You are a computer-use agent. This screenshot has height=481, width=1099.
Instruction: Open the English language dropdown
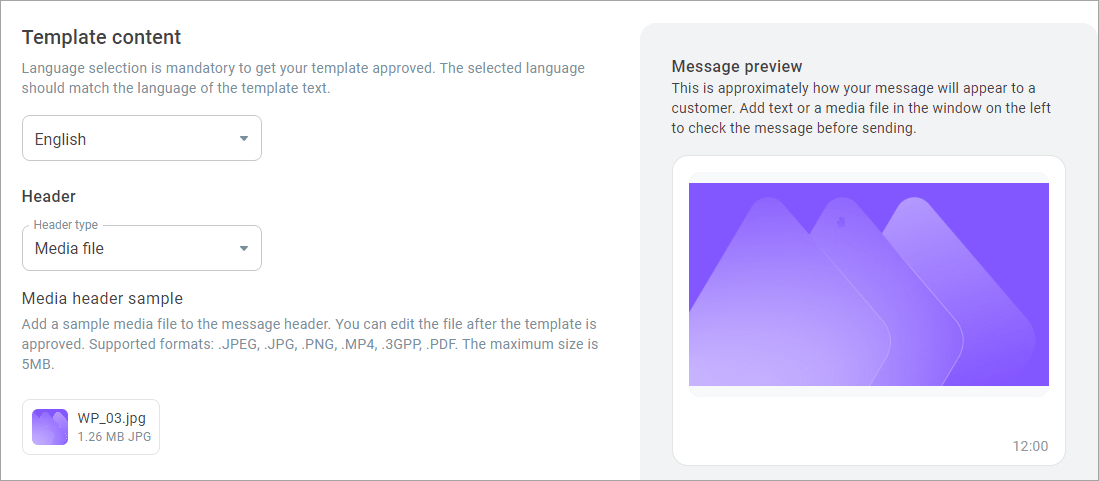142,138
